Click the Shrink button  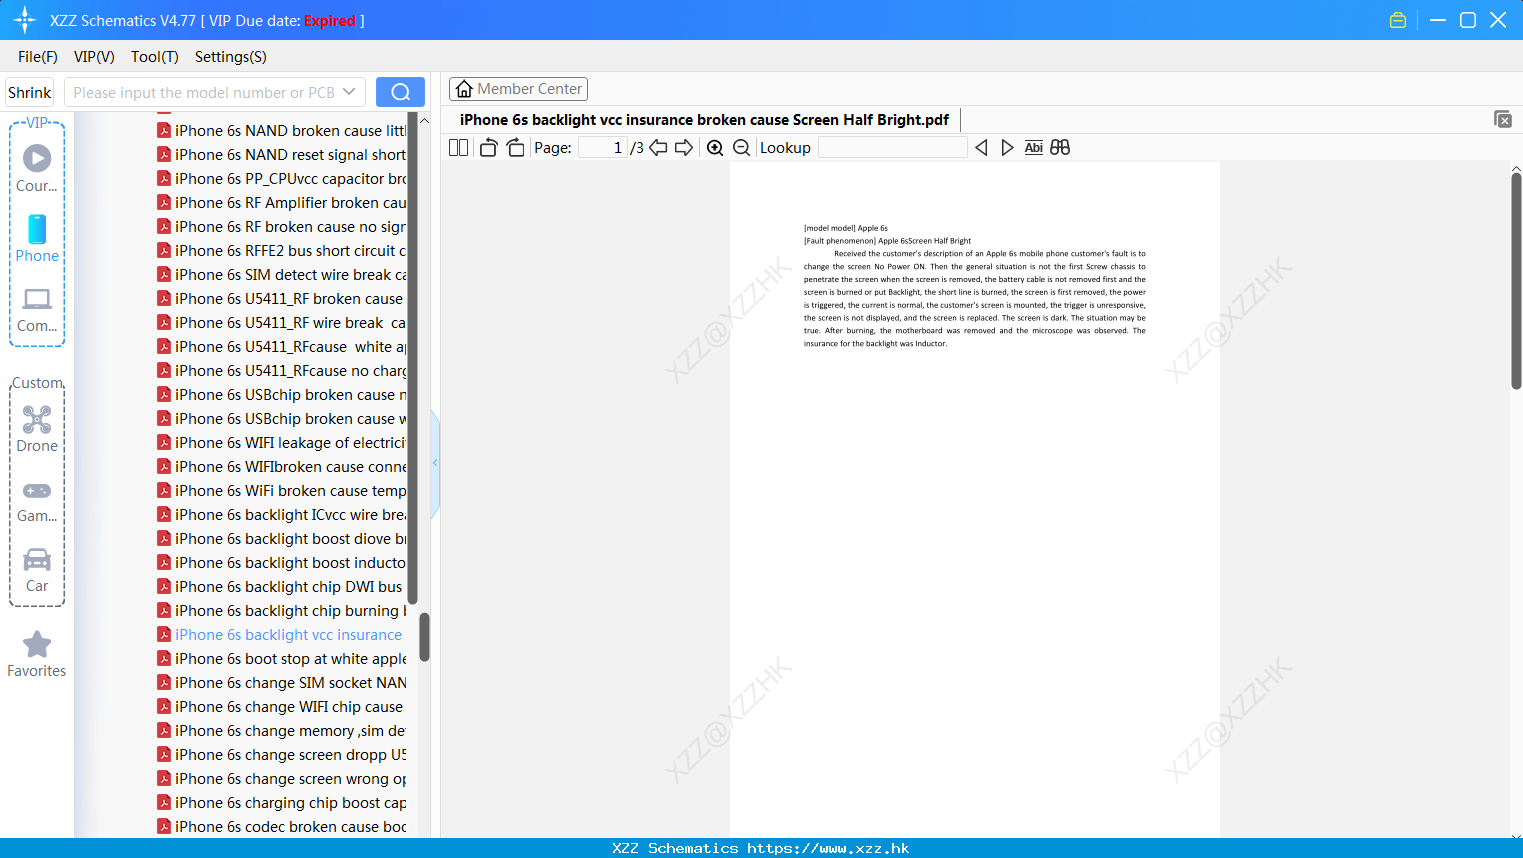point(29,92)
